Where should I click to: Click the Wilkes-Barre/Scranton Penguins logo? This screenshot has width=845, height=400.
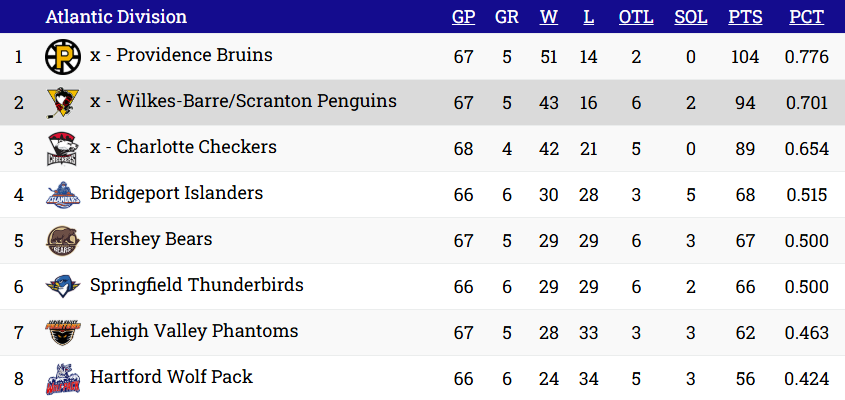coord(63,103)
